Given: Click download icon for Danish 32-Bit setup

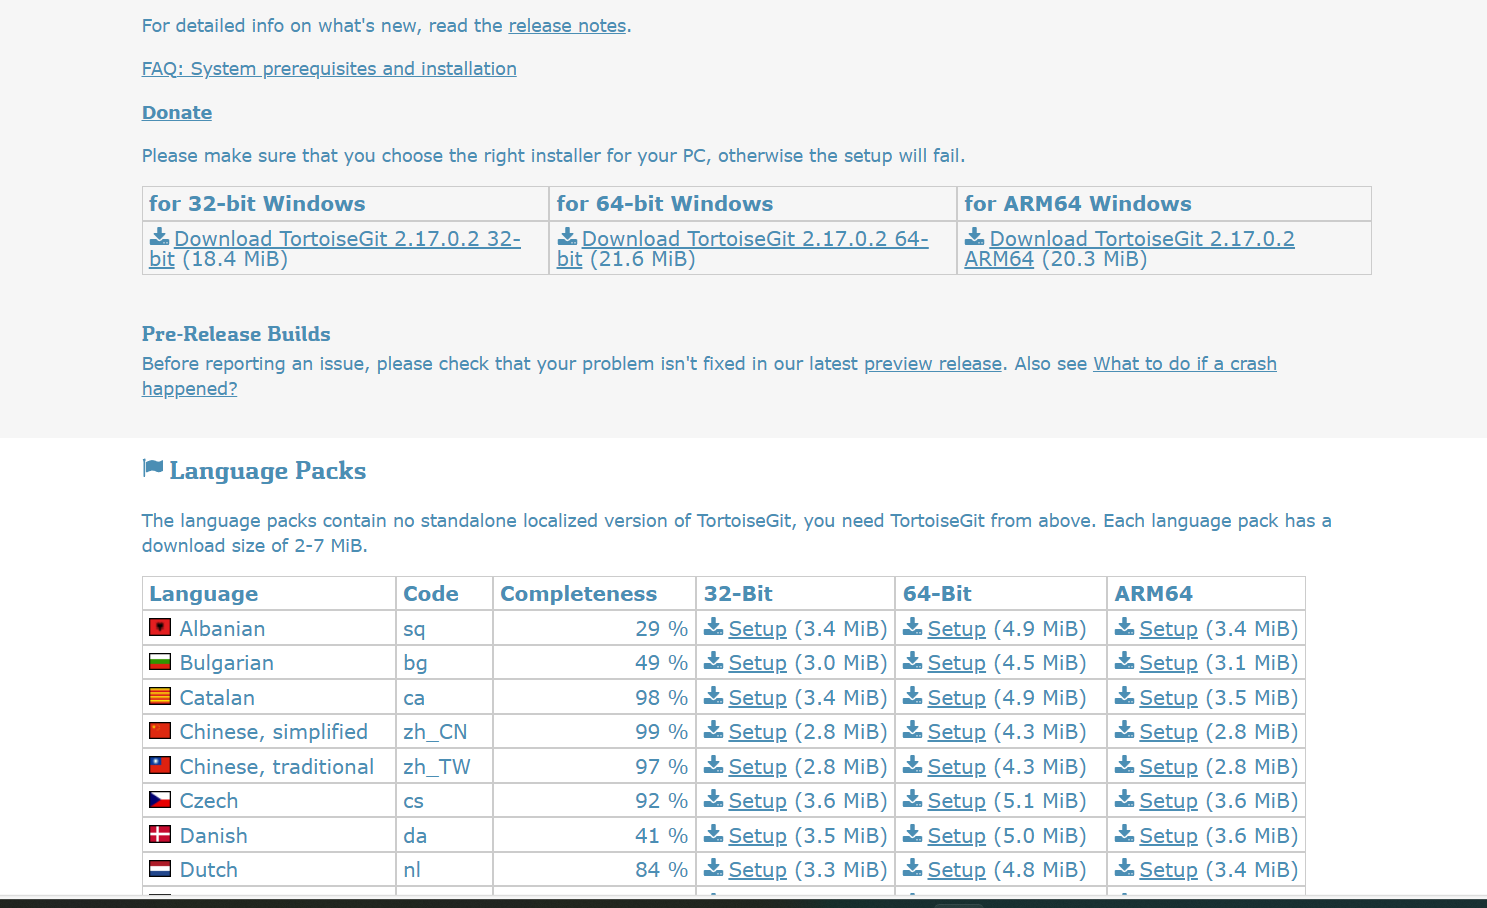Looking at the screenshot, I should click(714, 834).
